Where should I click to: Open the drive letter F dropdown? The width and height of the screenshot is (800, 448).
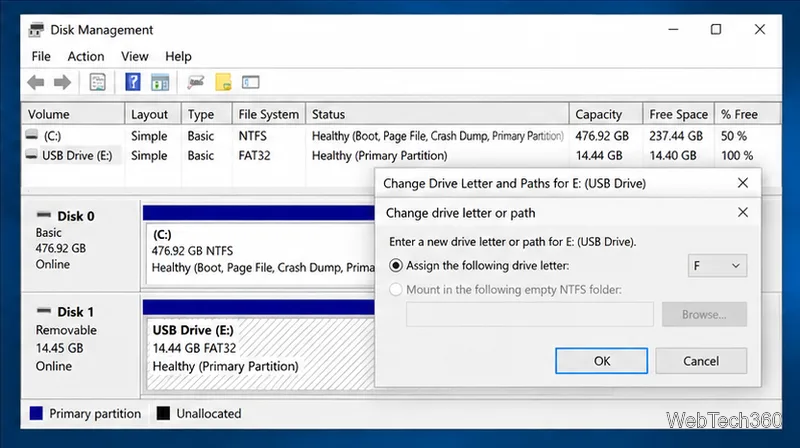point(717,265)
